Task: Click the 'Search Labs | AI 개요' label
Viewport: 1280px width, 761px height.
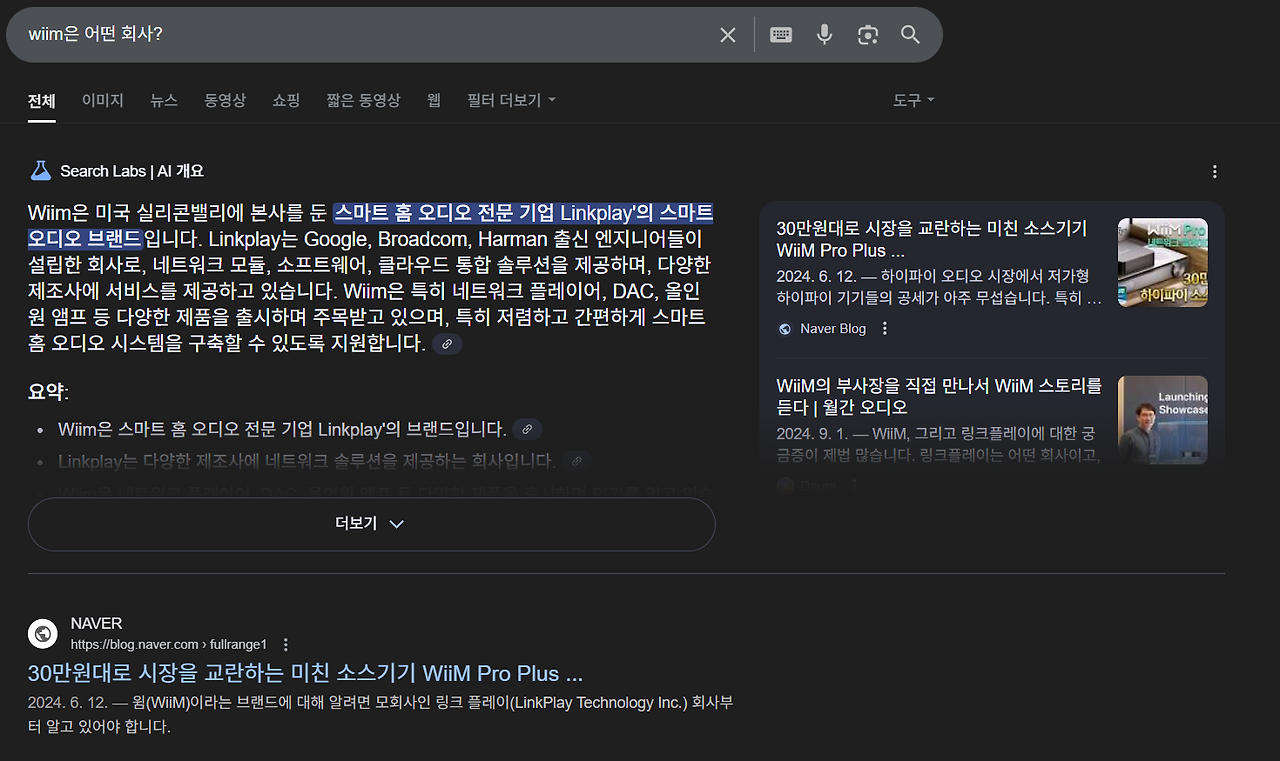Action: coord(132,171)
